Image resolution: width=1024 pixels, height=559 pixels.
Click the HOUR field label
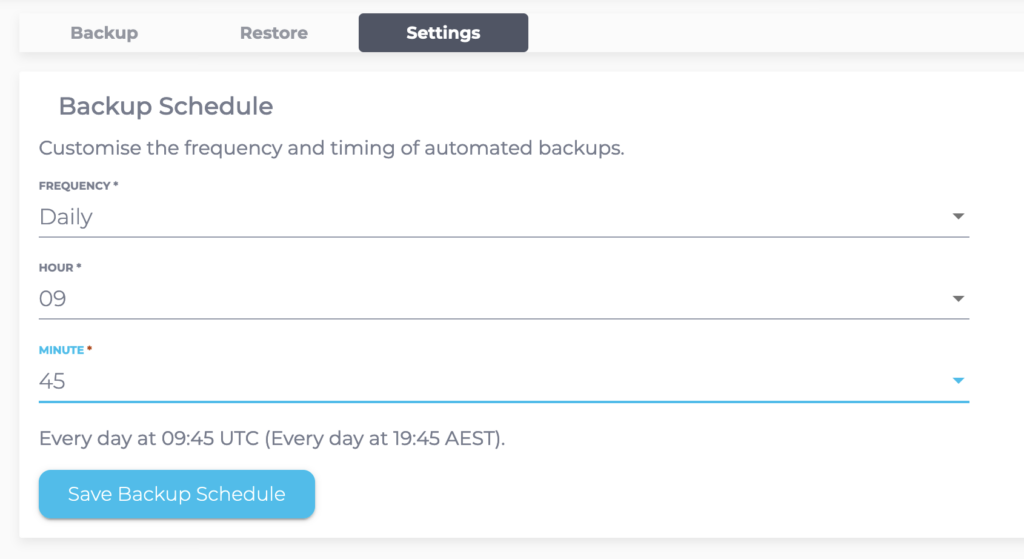pos(56,268)
